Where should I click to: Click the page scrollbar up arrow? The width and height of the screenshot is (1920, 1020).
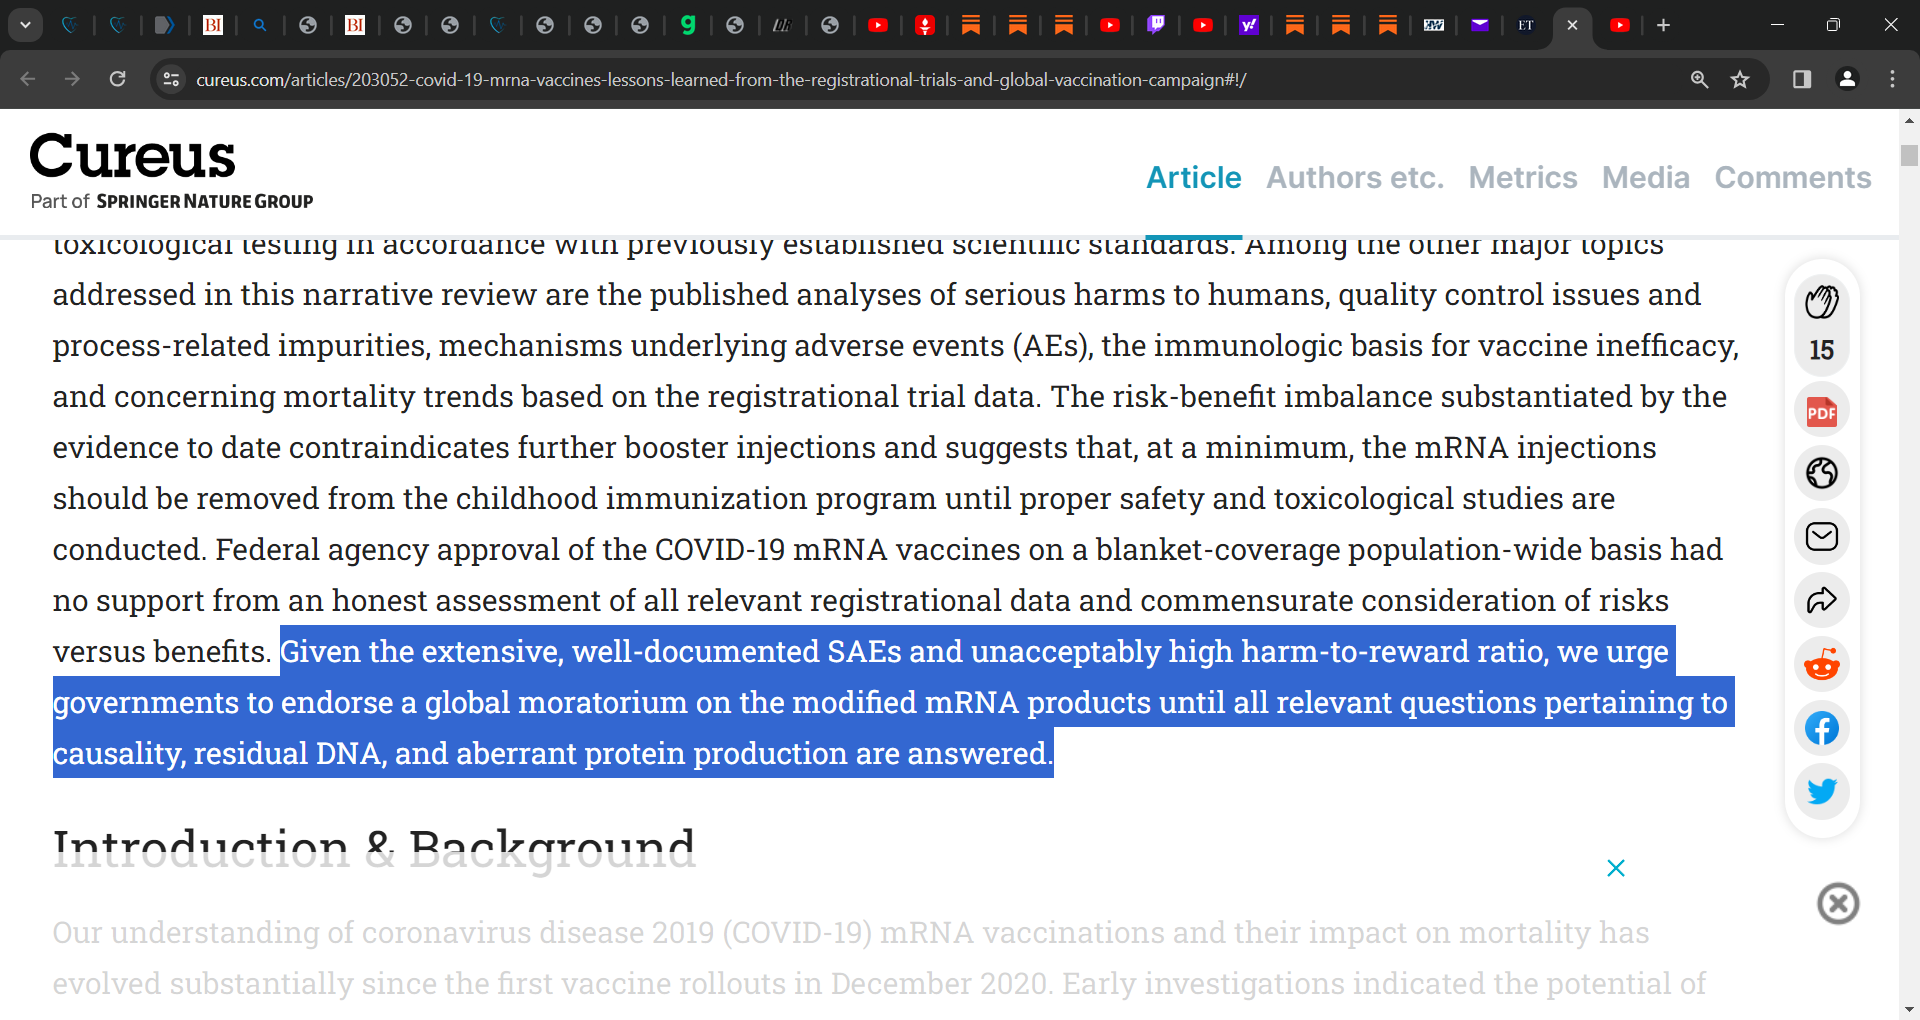1909,120
